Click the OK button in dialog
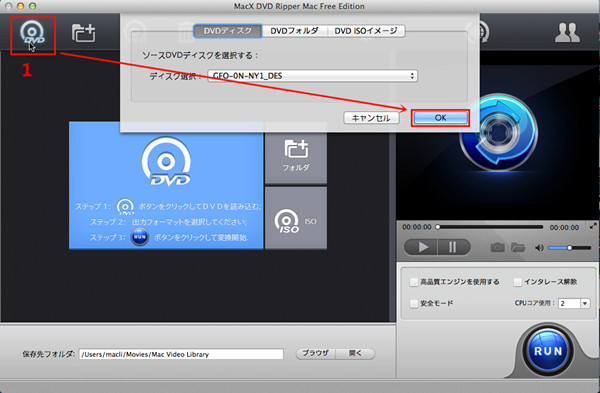600x393 pixels. (x=440, y=118)
